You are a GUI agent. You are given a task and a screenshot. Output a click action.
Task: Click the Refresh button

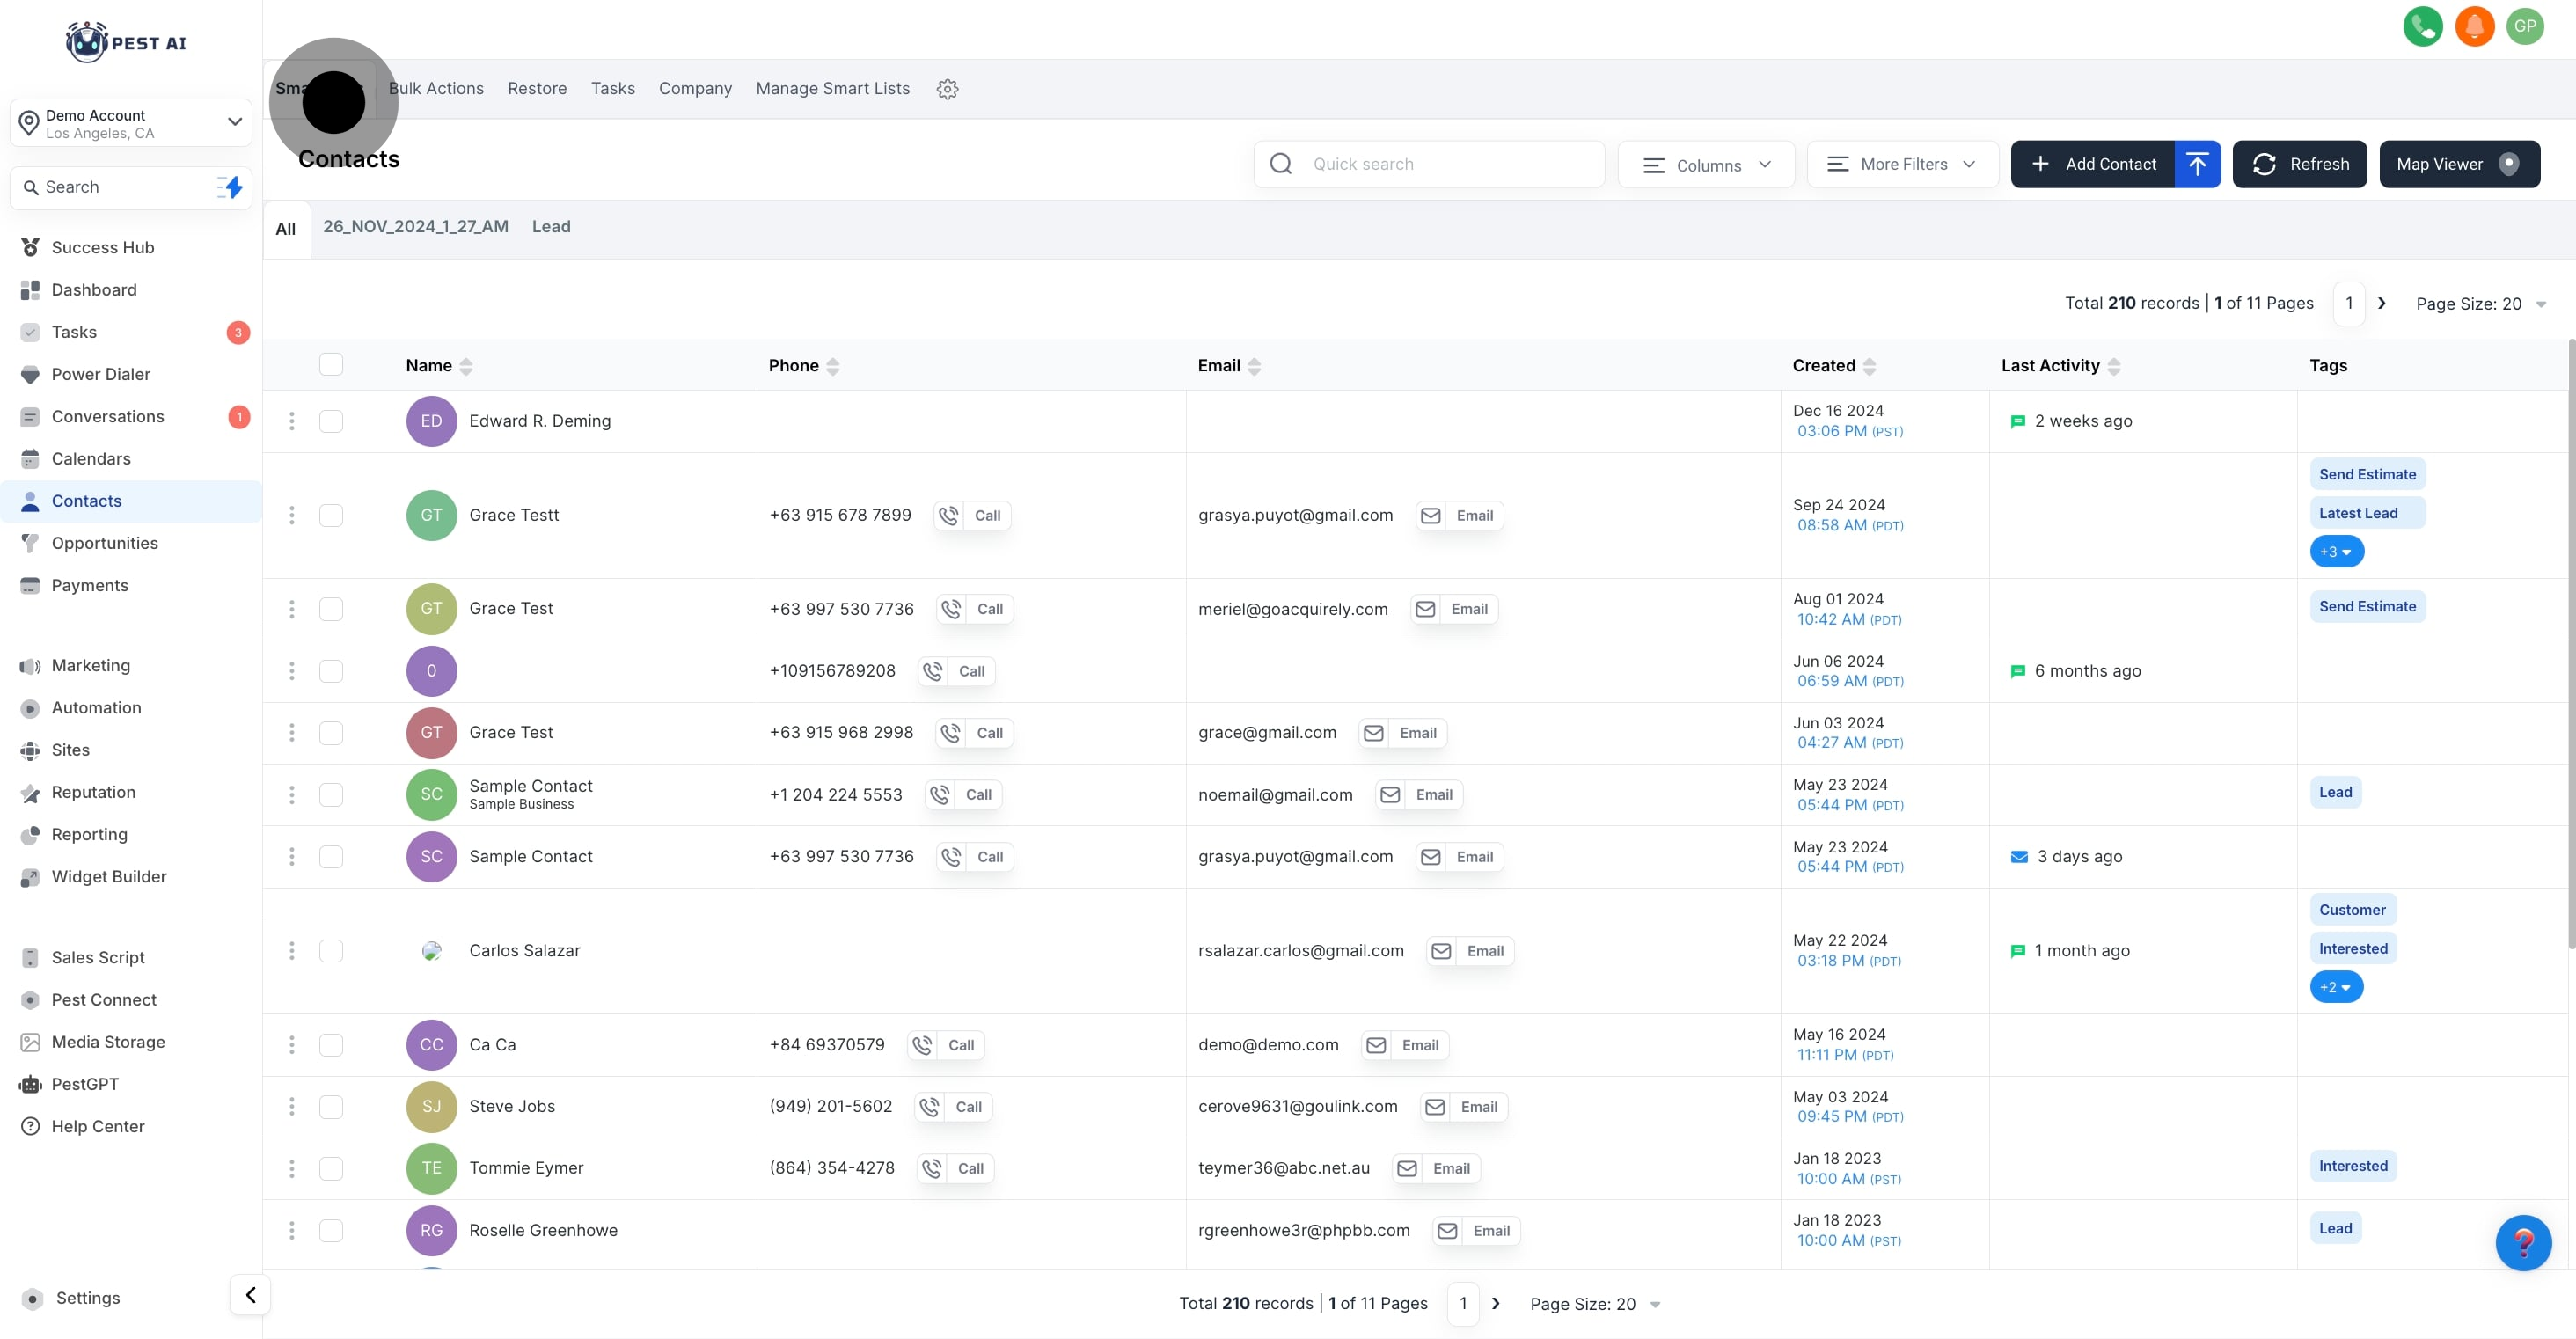2299,164
